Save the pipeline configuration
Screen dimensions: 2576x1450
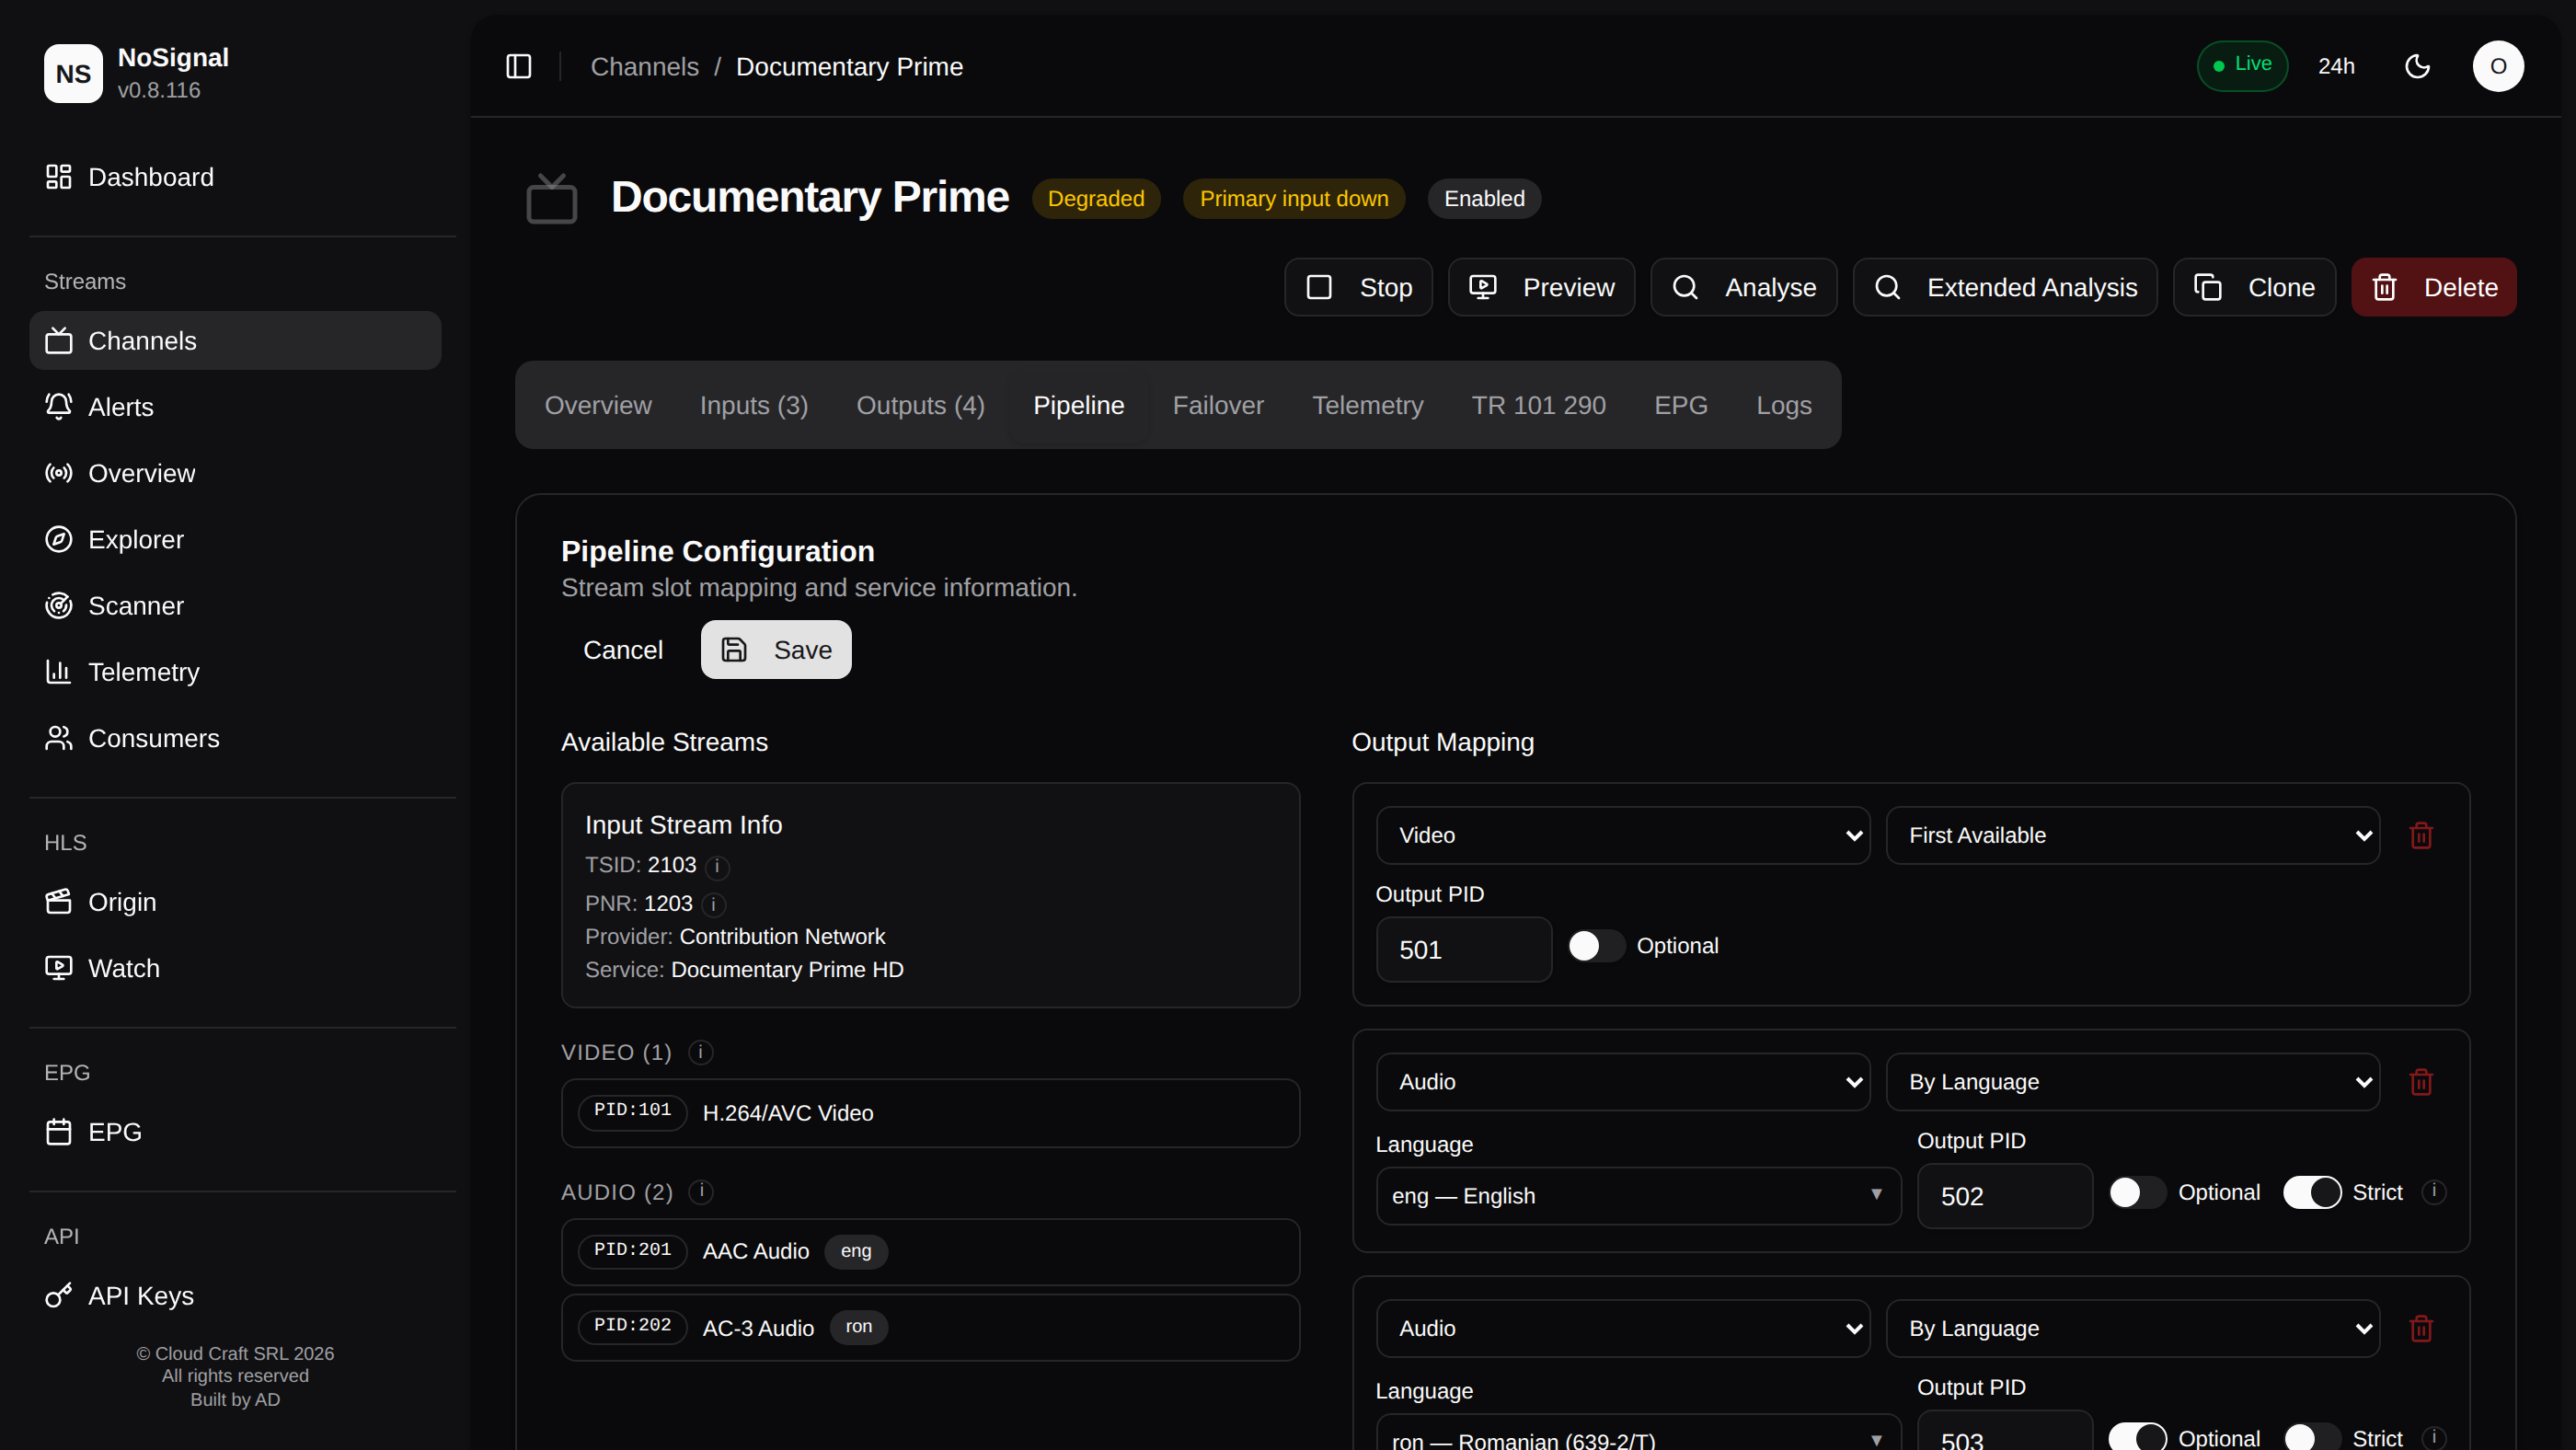point(776,650)
